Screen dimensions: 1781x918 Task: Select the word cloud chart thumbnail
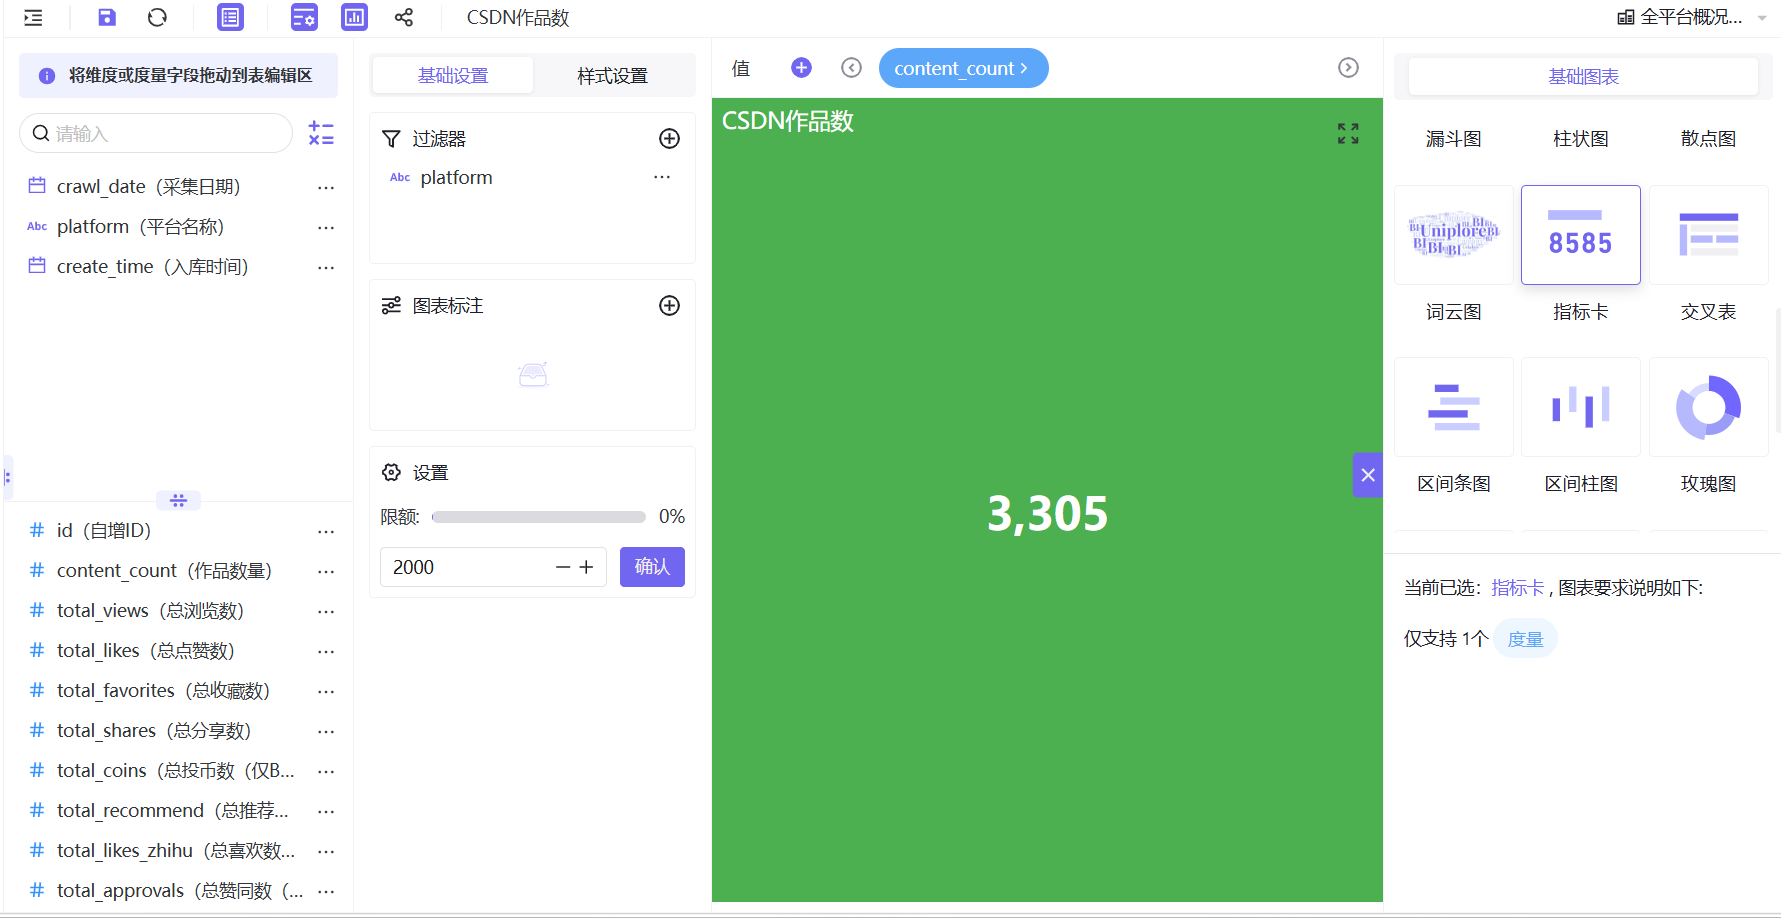(1454, 235)
